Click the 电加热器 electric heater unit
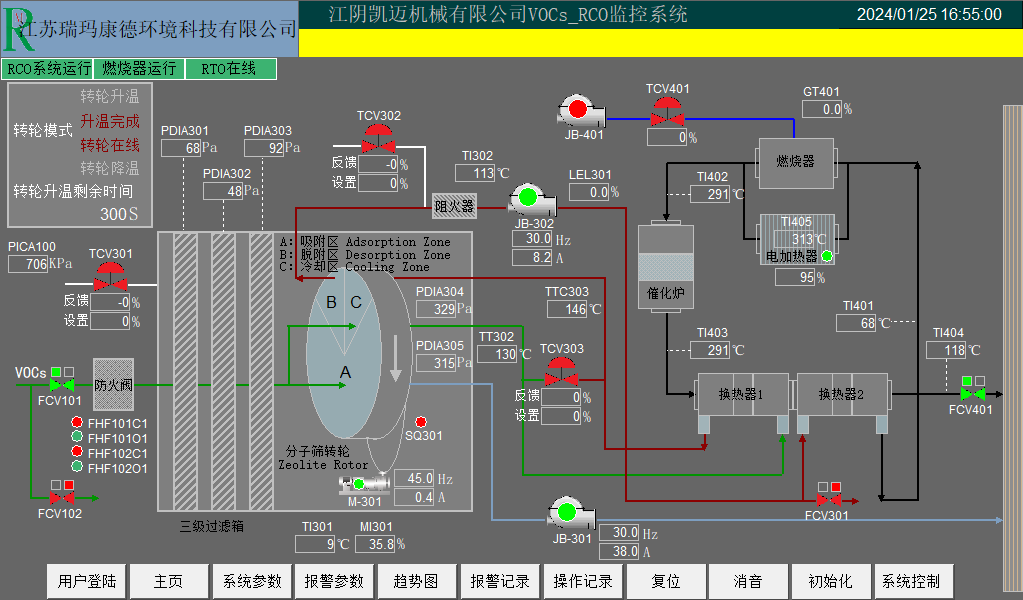The width and height of the screenshot is (1023, 600). click(x=797, y=239)
